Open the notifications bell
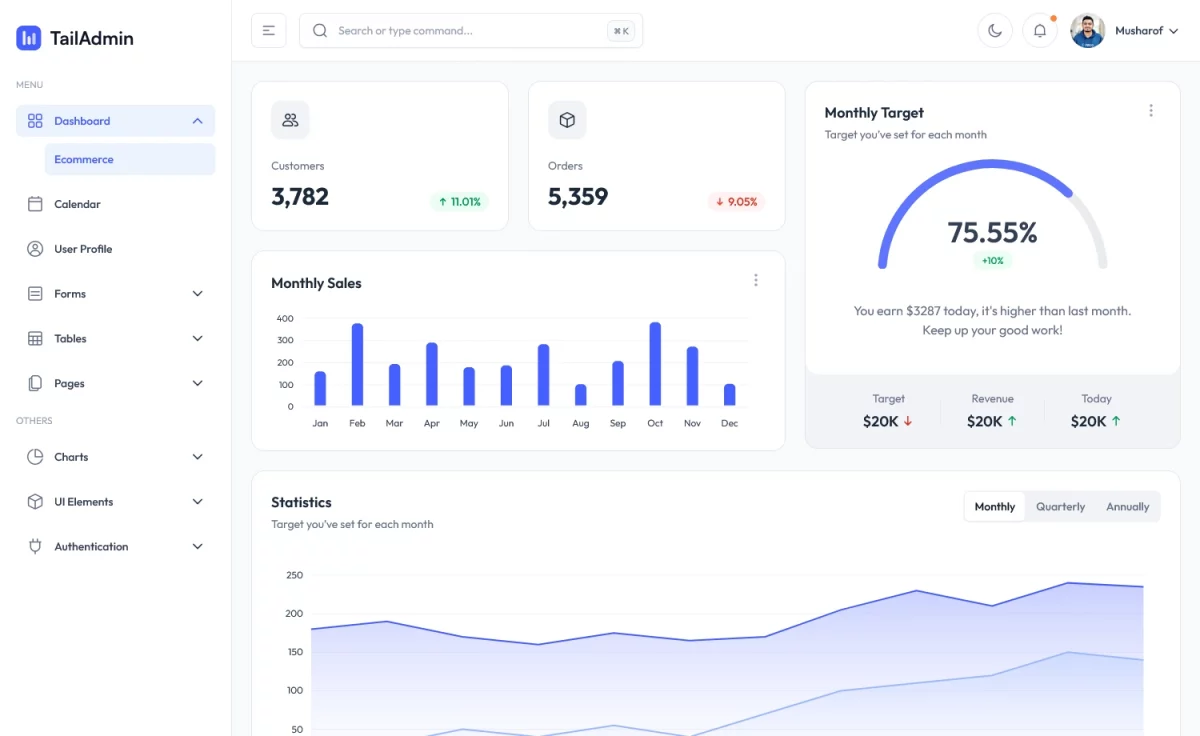The width and height of the screenshot is (1200, 736). pyautogui.click(x=1039, y=31)
